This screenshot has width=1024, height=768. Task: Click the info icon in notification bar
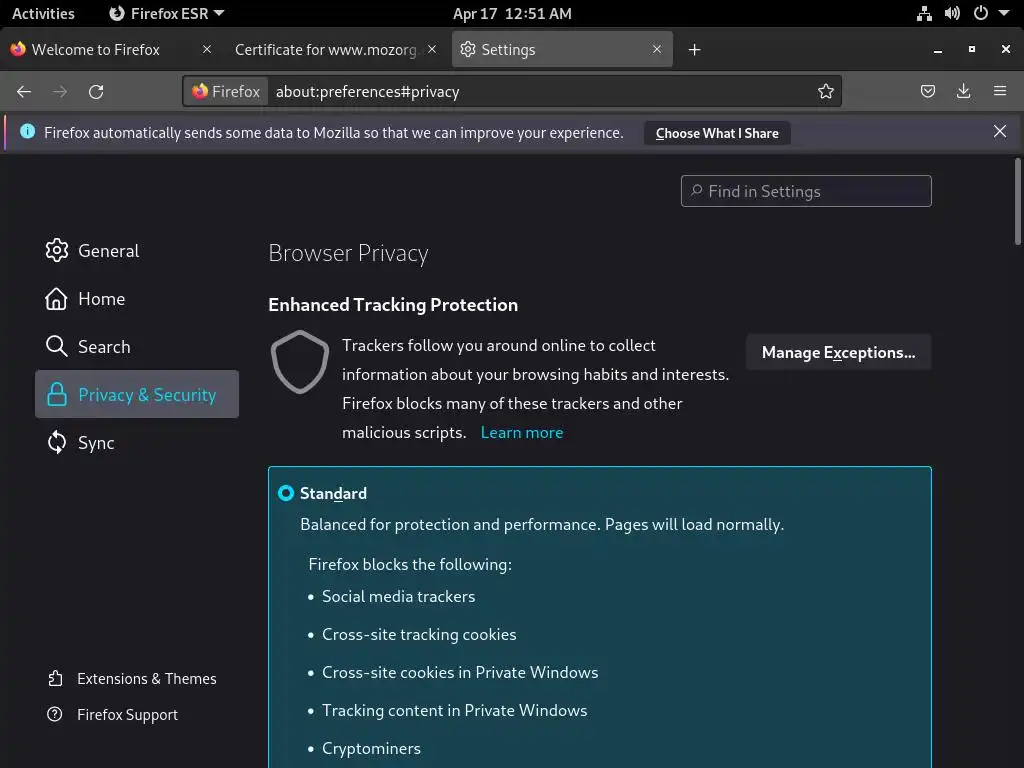pos(27,131)
